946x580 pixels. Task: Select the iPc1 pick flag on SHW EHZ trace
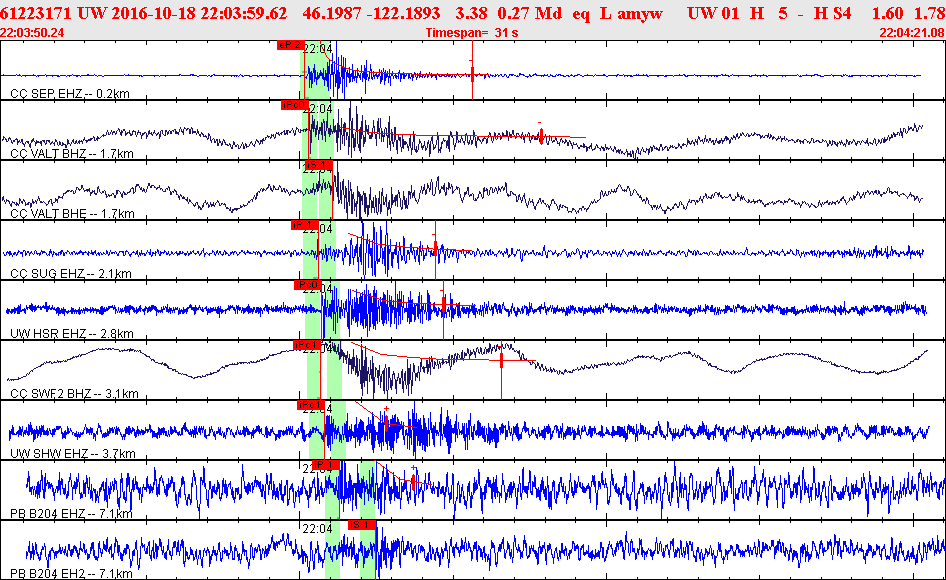311,405
